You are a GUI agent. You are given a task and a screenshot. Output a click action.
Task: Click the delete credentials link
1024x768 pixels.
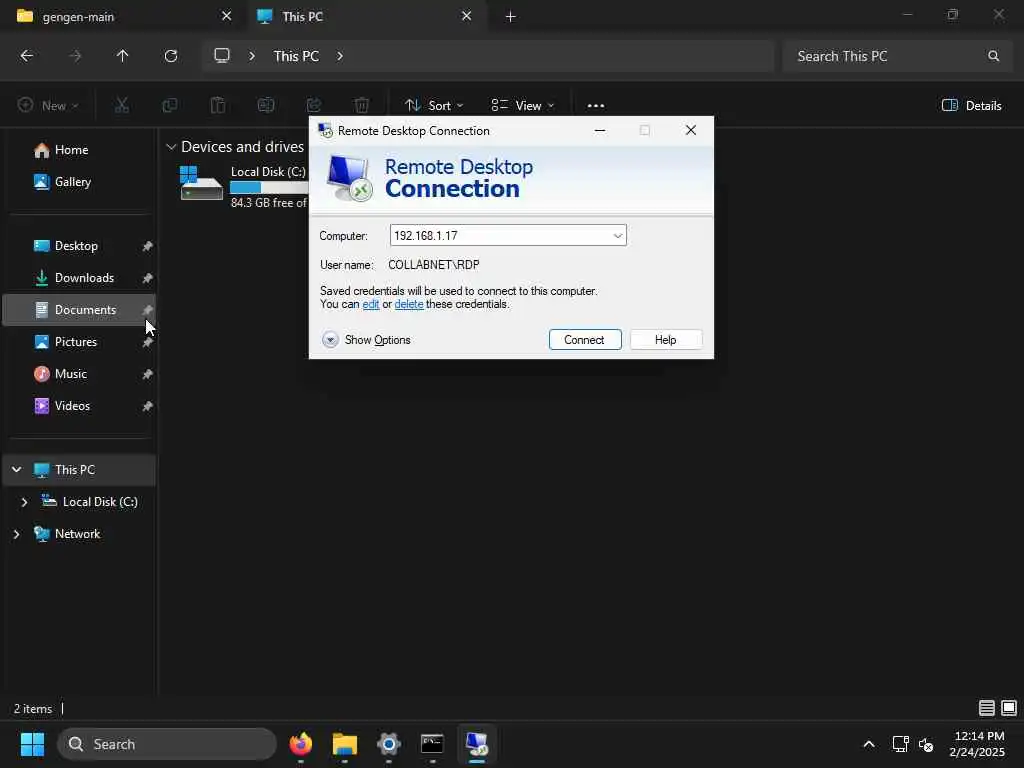pos(409,304)
